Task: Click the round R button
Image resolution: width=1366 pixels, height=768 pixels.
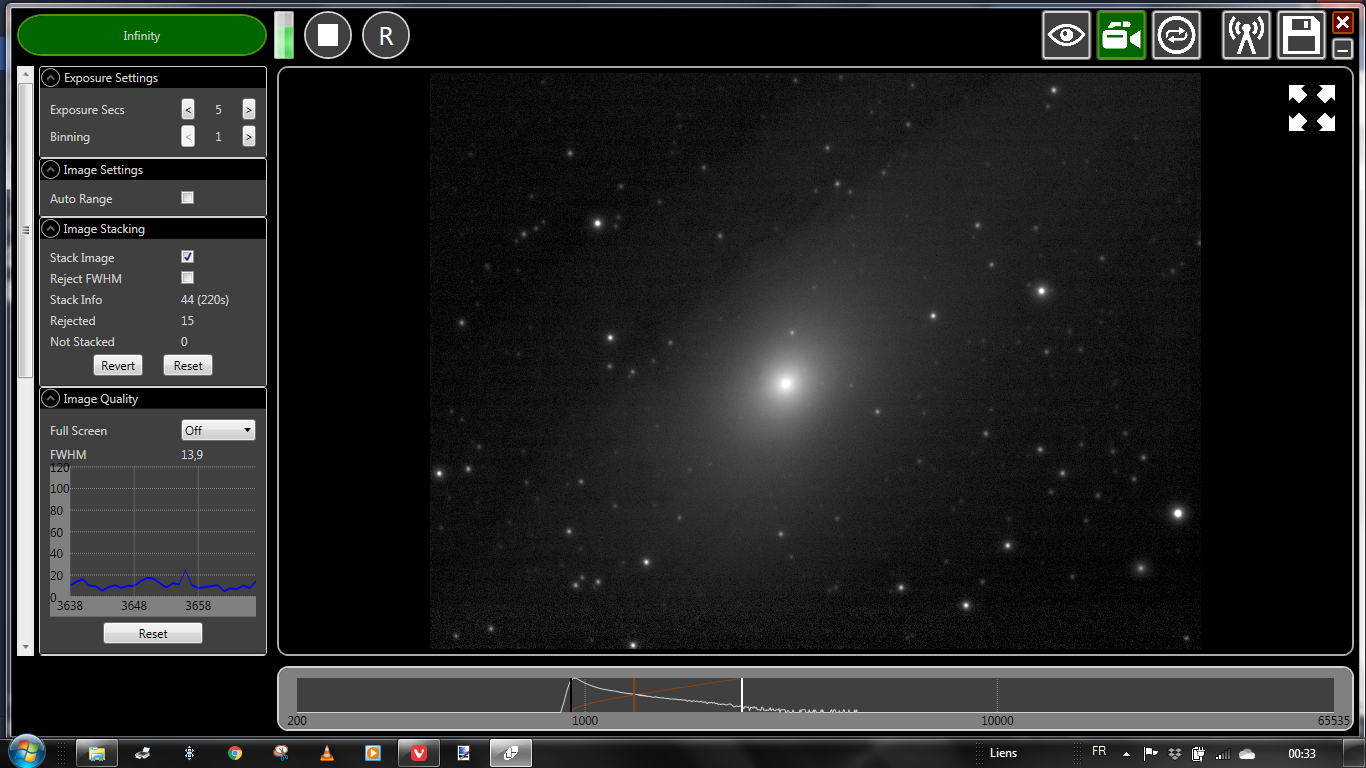Action: point(386,36)
